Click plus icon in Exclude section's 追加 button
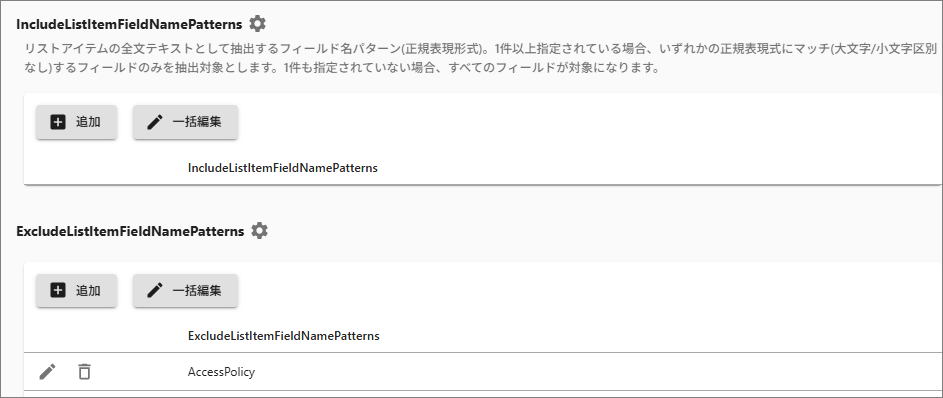943x398 pixels. 58,291
